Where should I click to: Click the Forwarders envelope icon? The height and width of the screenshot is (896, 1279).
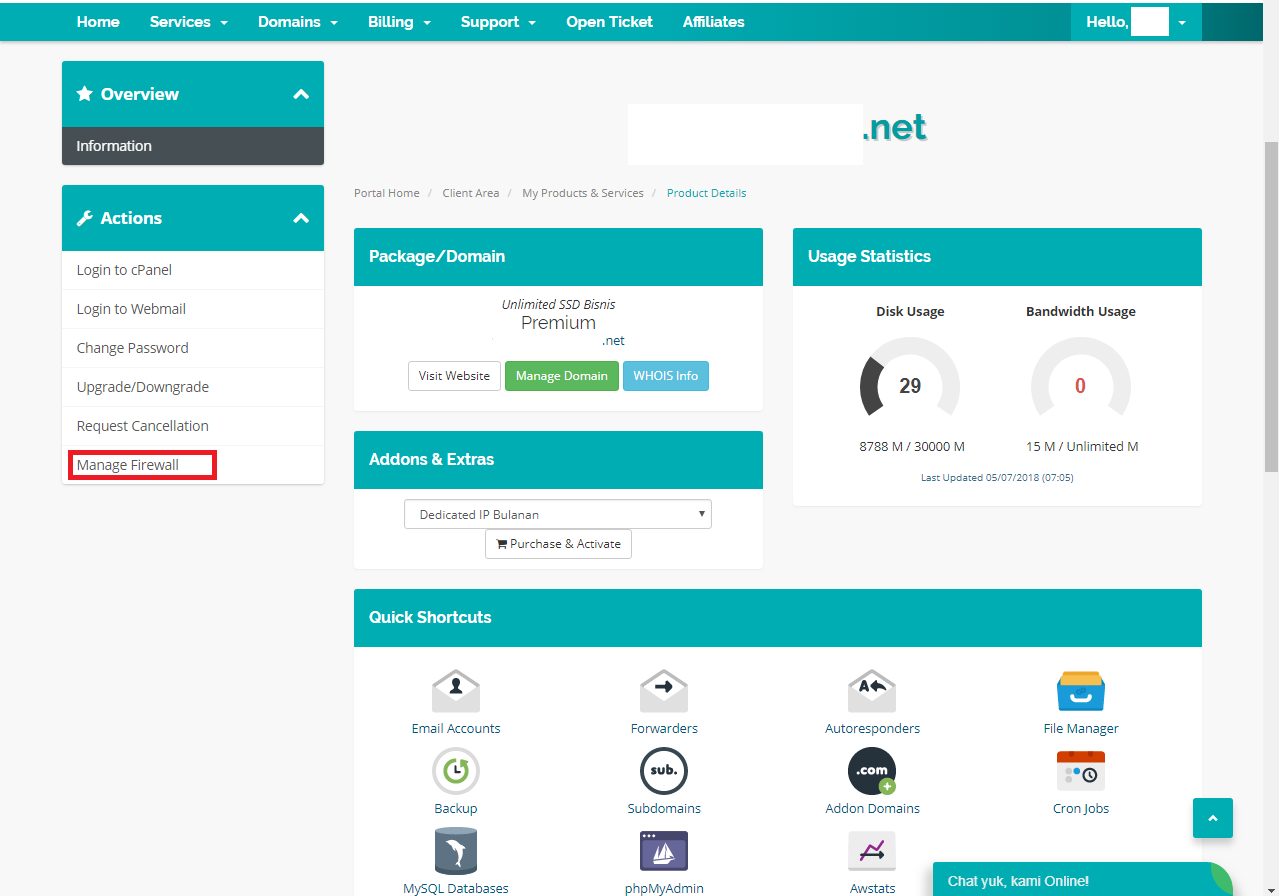click(x=664, y=691)
